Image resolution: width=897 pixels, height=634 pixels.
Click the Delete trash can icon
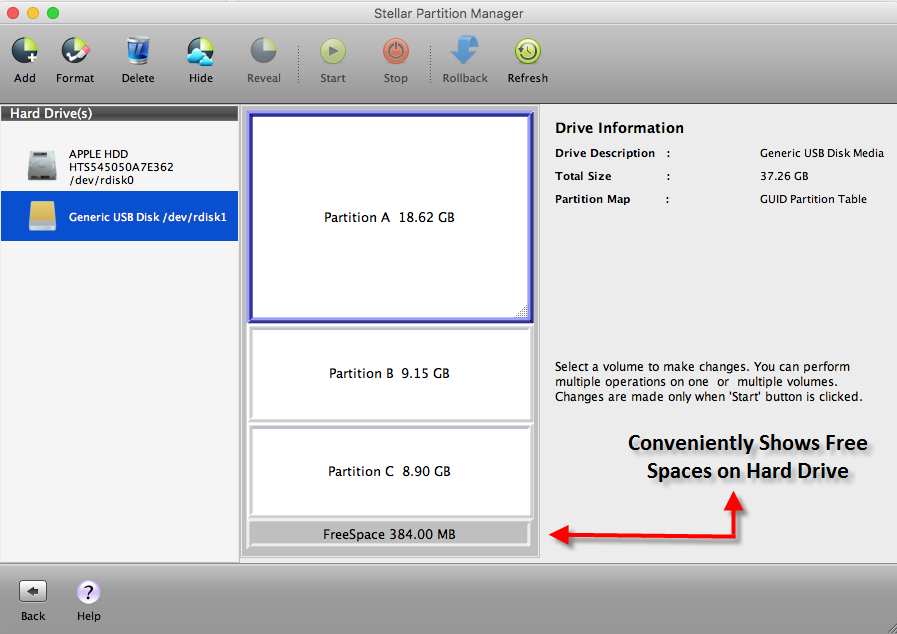(x=138, y=51)
